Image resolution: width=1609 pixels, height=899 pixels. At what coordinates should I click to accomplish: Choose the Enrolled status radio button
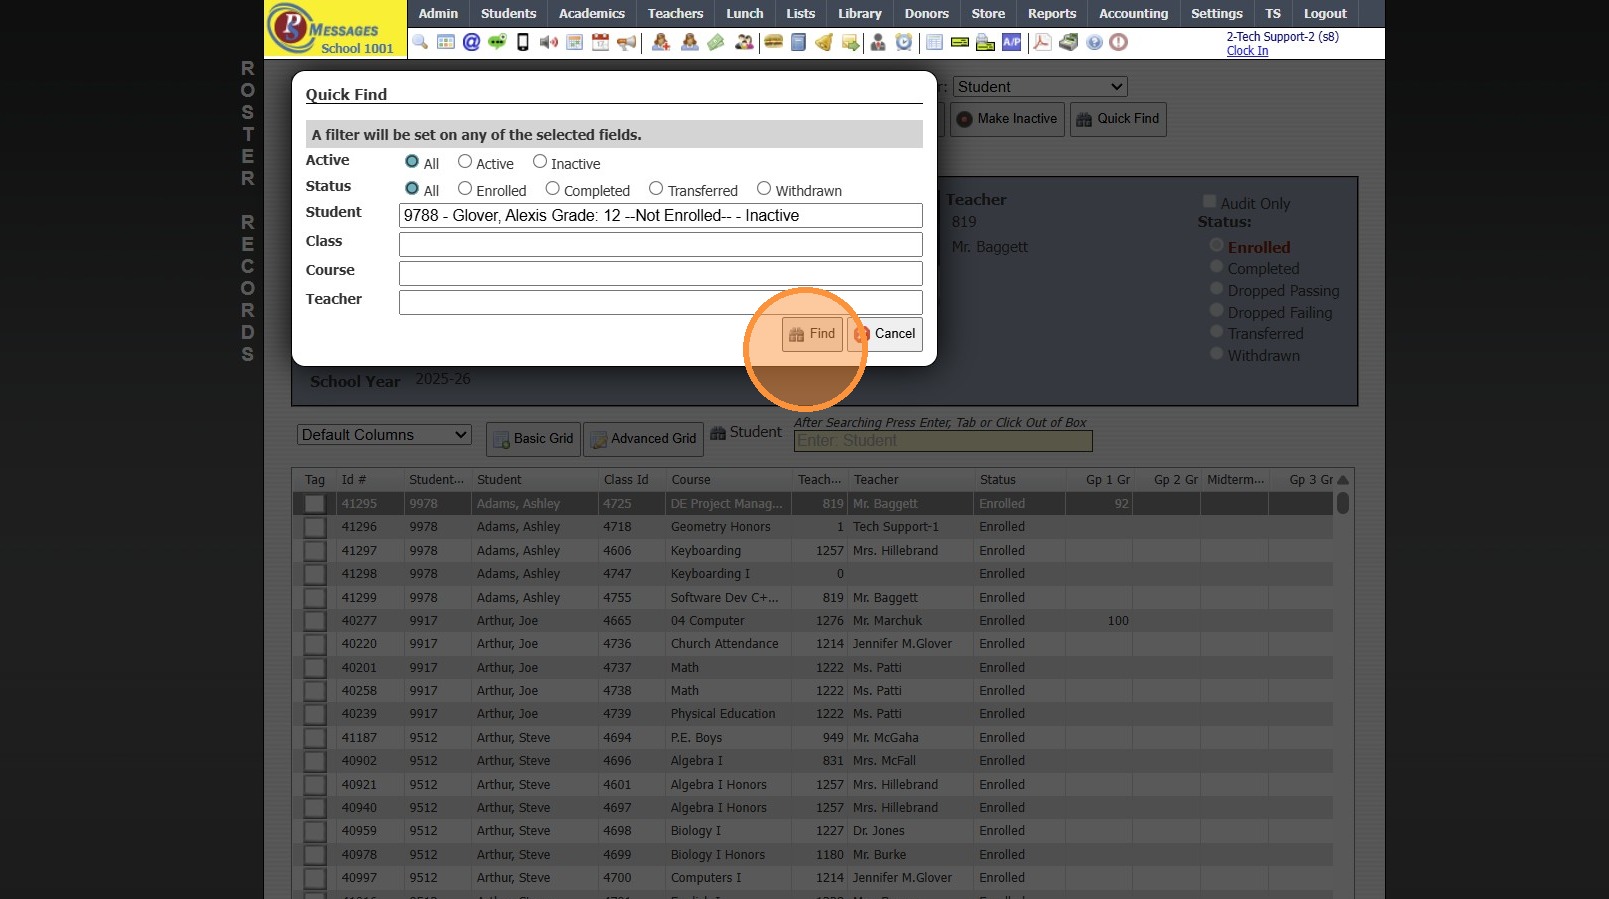tap(465, 189)
